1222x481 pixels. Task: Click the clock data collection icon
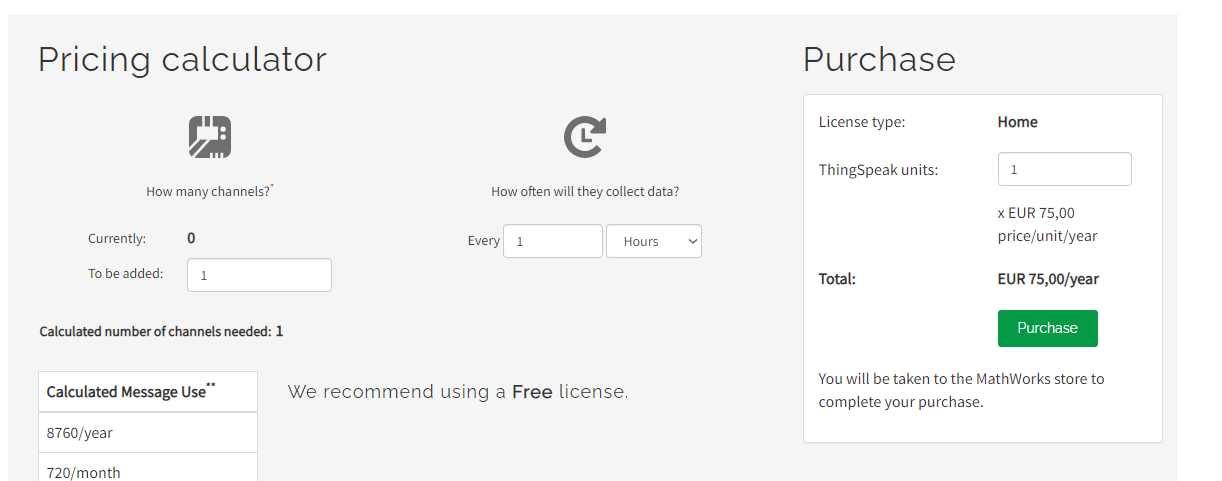tap(585, 137)
